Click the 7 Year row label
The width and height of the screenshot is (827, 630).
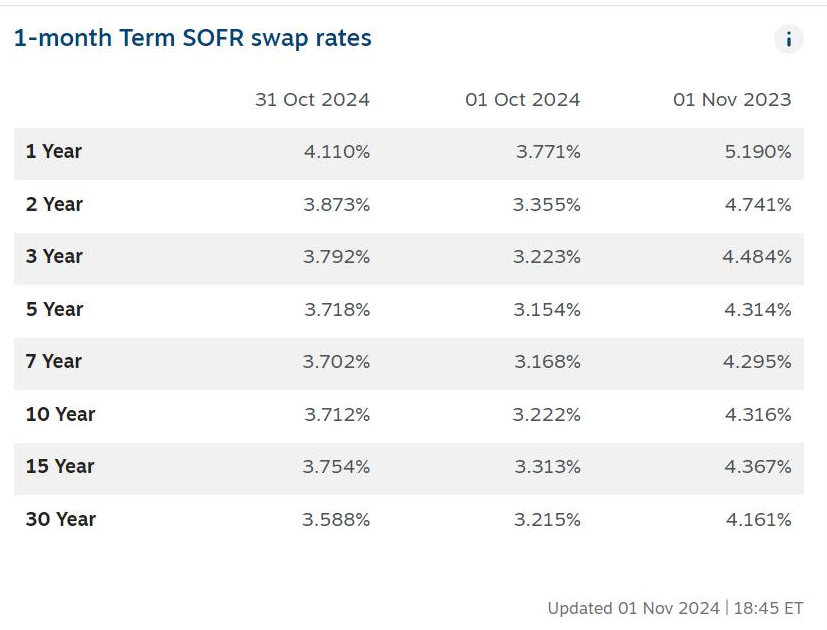(x=54, y=362)
